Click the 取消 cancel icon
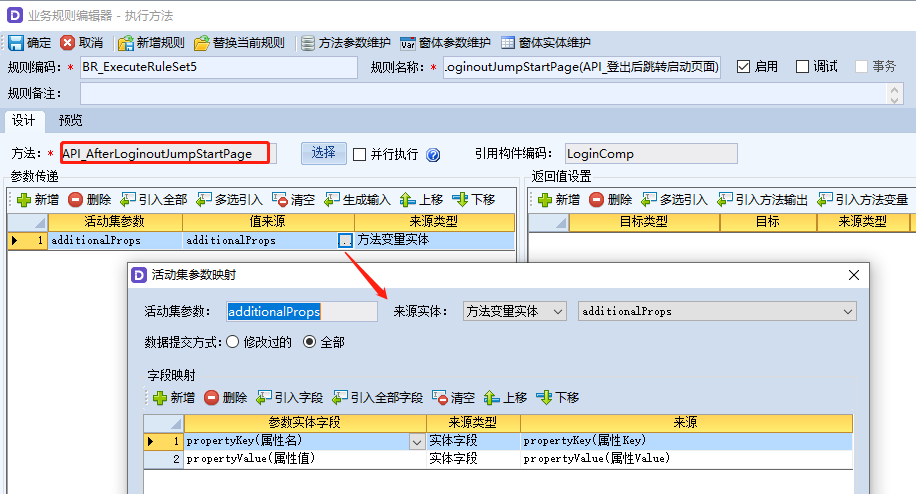916x494 pixels. point(67,43)
